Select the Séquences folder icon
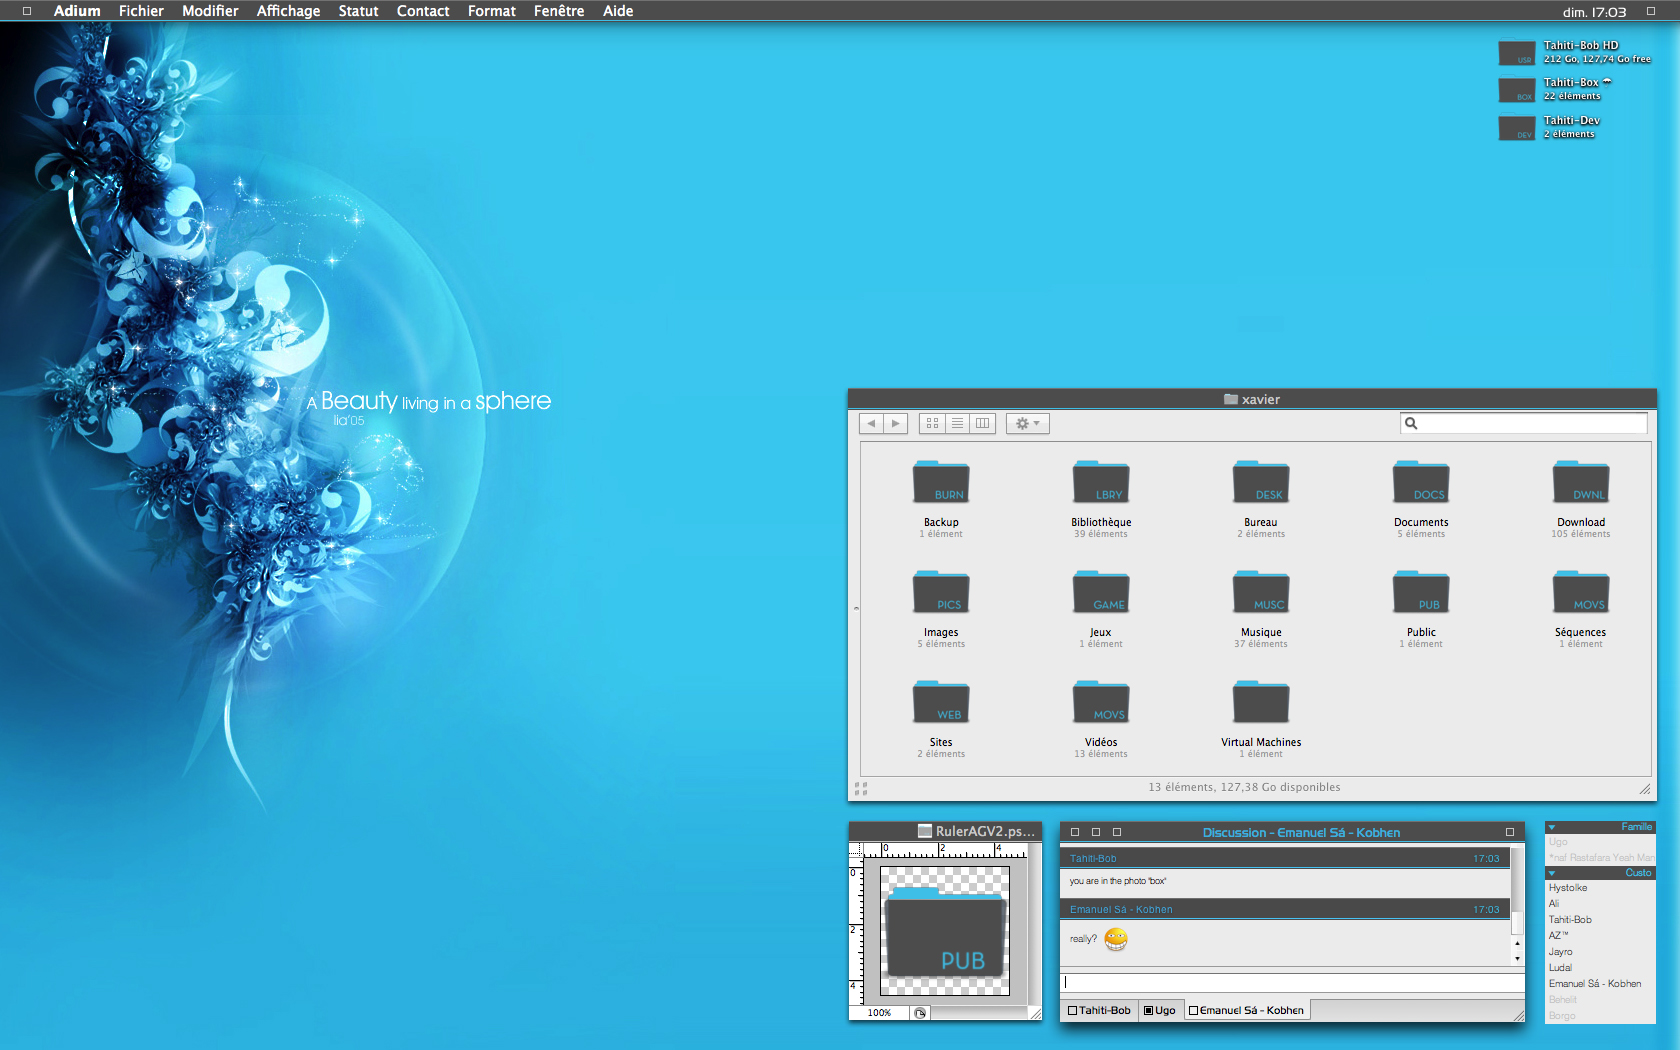1680x1050 pixels. (x=1581, y=592)
